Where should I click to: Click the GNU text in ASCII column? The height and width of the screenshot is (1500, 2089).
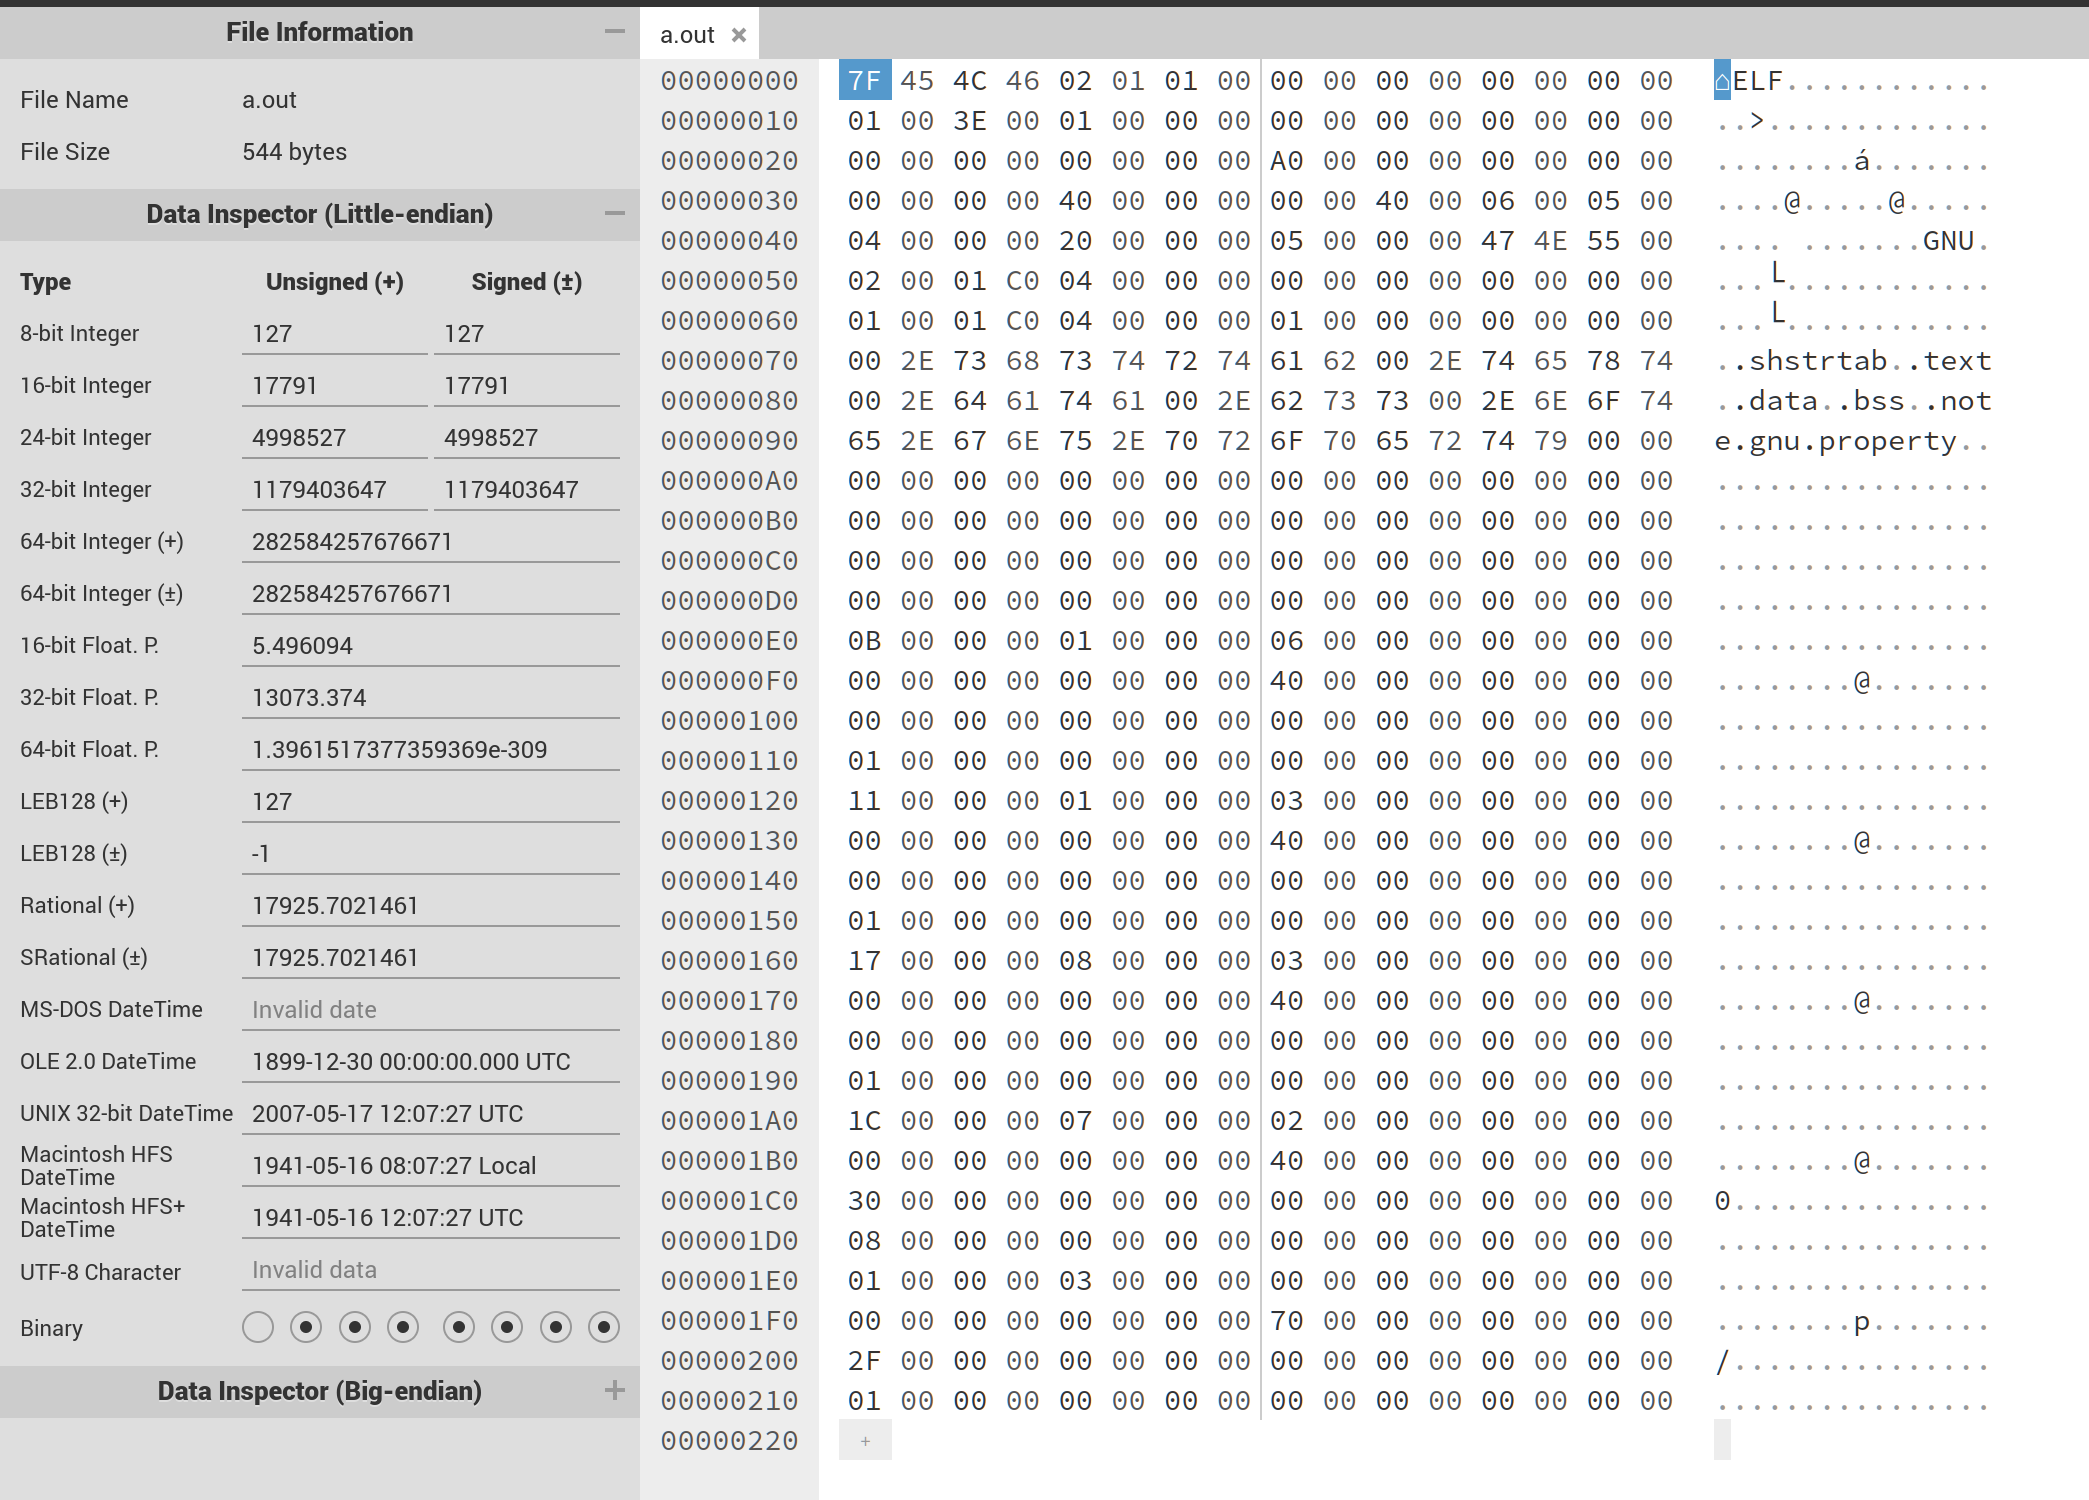click(1948, 240)
